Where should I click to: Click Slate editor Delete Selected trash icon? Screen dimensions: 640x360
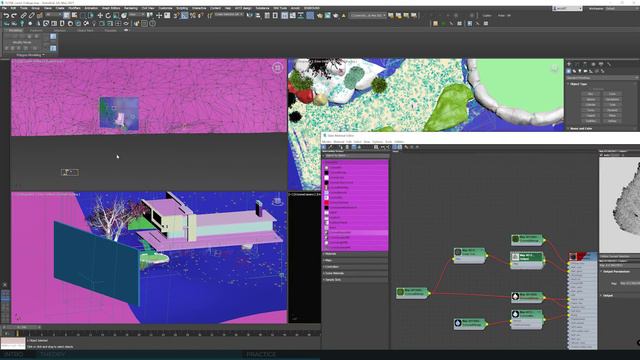[348, 147]
